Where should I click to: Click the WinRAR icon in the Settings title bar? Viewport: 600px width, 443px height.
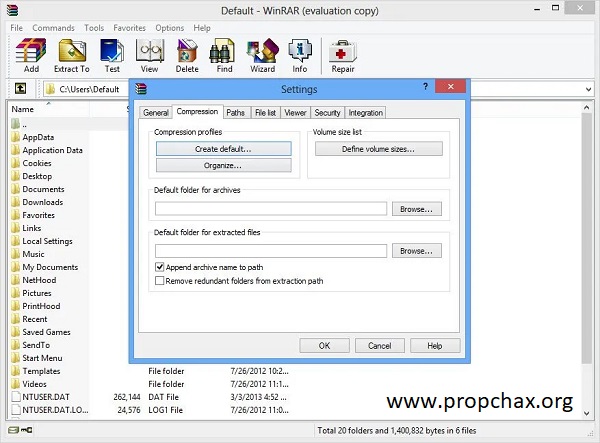pyautogui.click(x=141, y=89)
